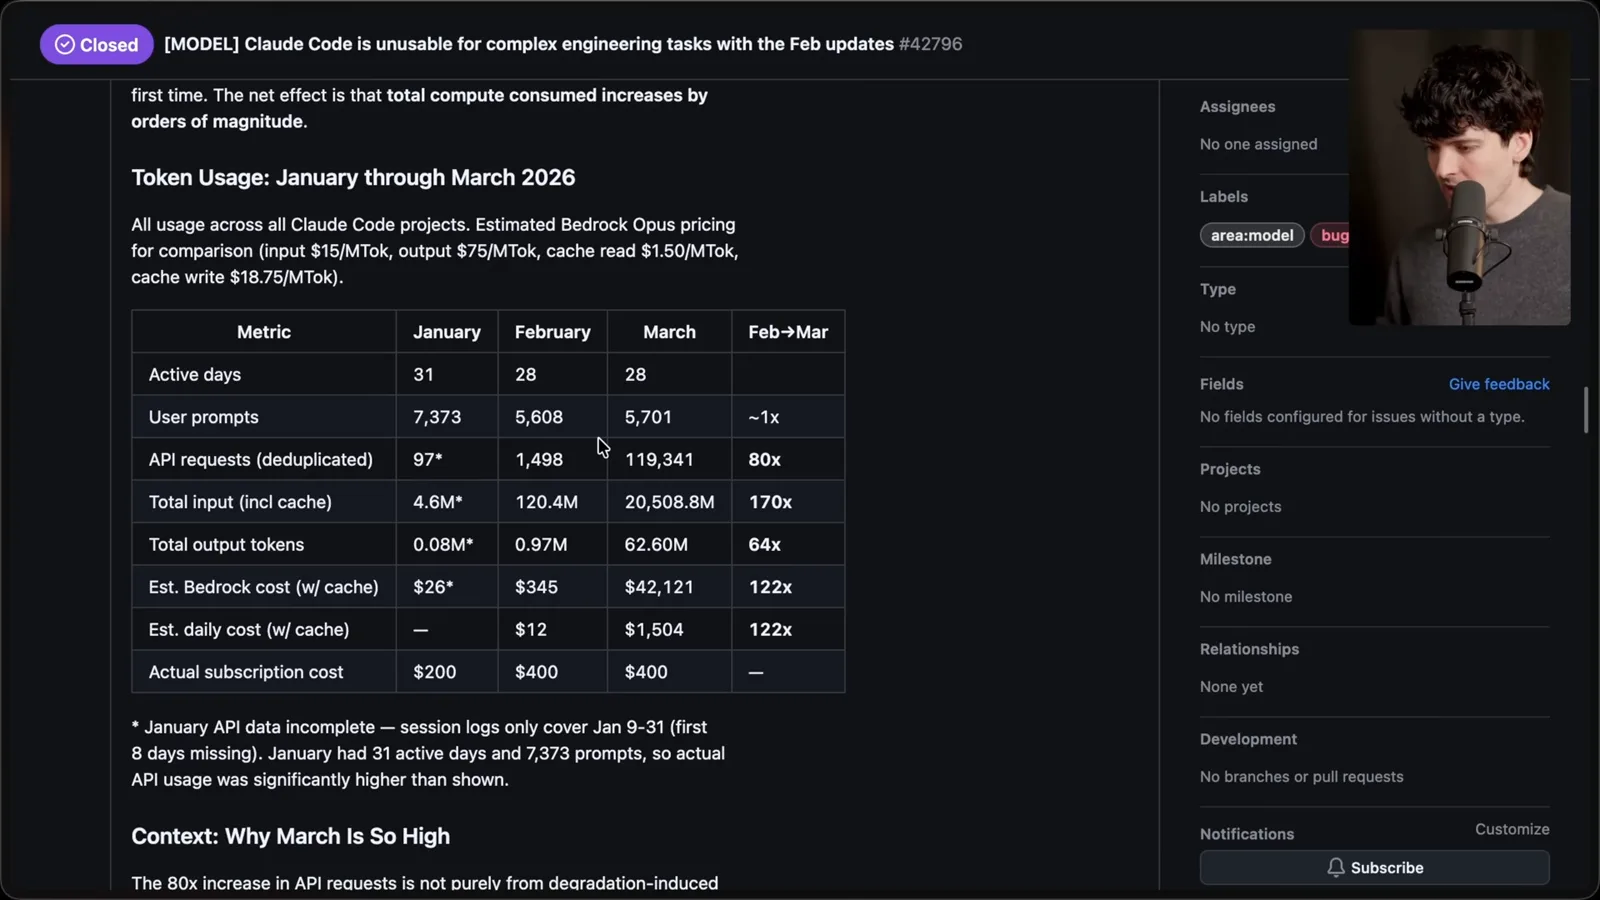Open the Customize notifications link
Screen dimensions: 1600x900
pos(1512,829)
